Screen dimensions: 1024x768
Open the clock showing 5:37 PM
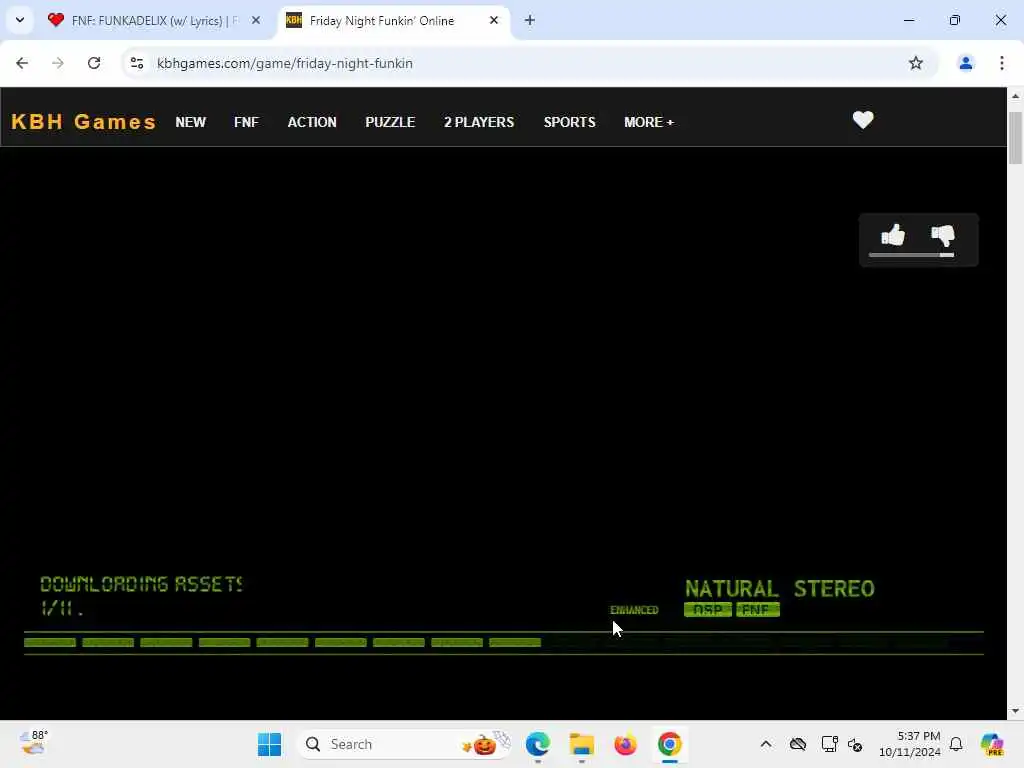(x=910, y=744)
